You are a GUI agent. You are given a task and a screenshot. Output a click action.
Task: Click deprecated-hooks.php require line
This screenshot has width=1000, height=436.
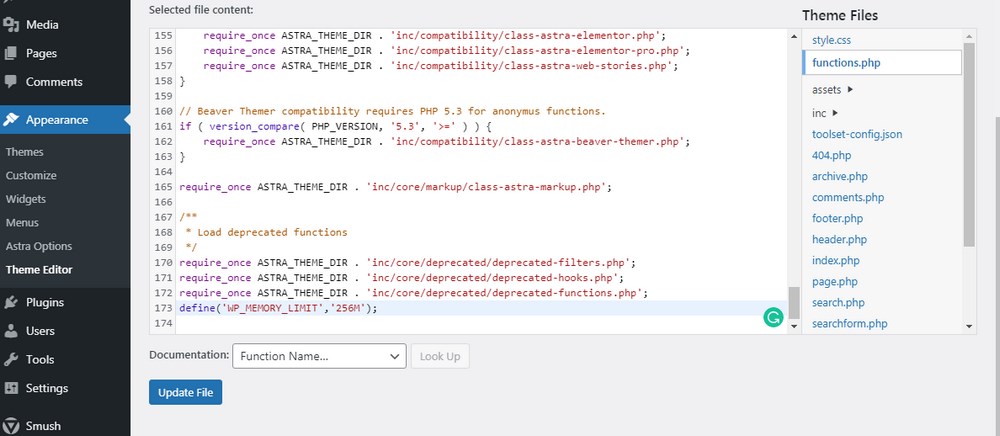[402, 278]
